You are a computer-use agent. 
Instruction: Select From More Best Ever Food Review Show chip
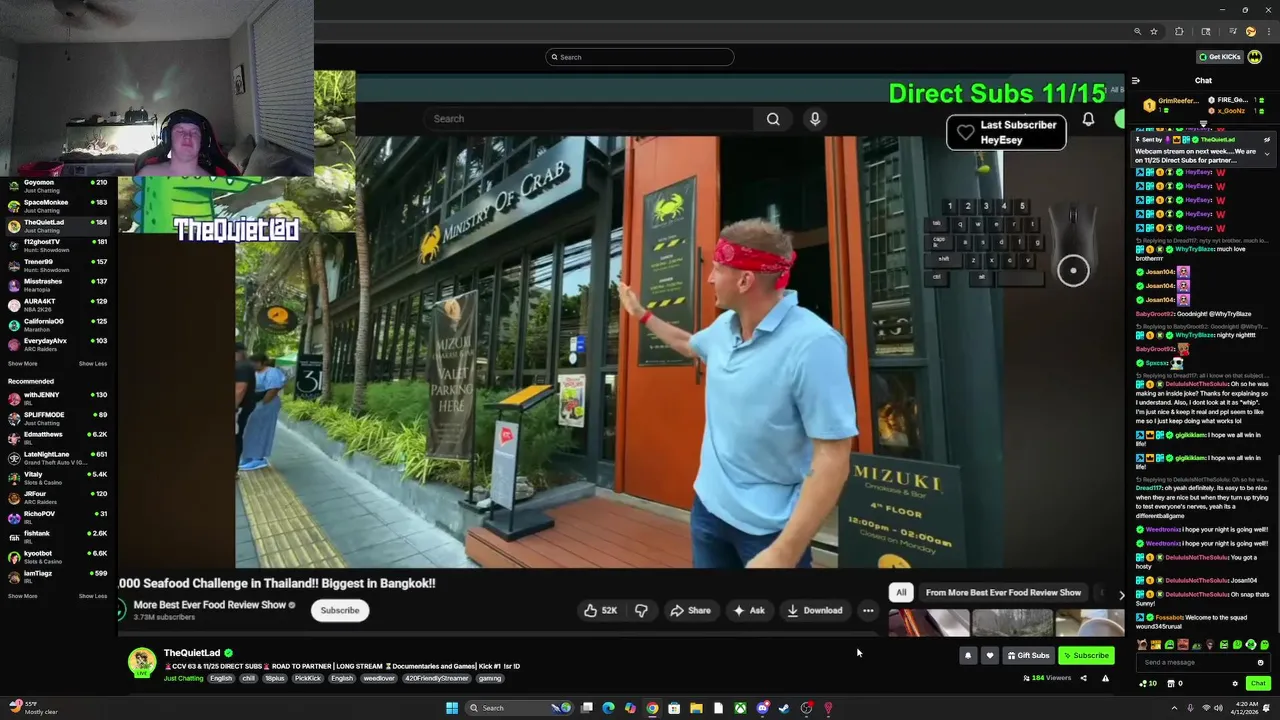[1003, 592]
